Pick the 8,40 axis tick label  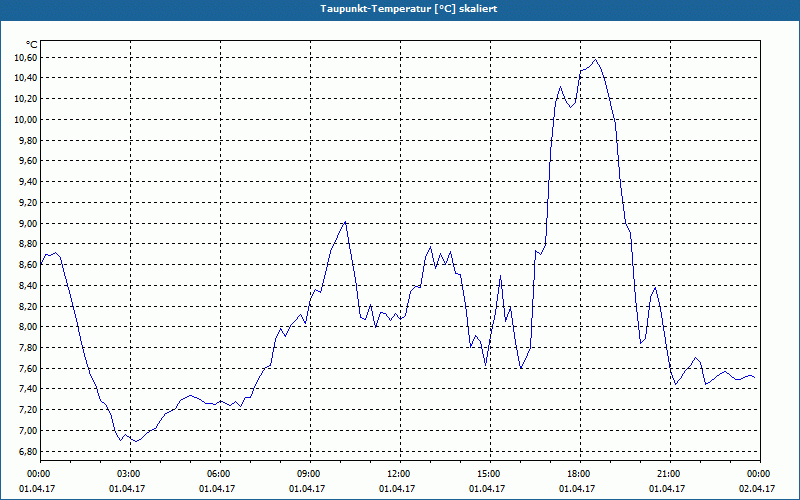click(x=28, y=286)
